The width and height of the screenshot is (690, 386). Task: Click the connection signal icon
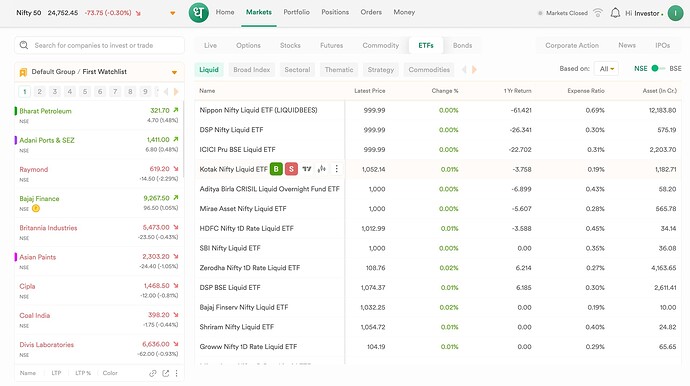(598, 13)
